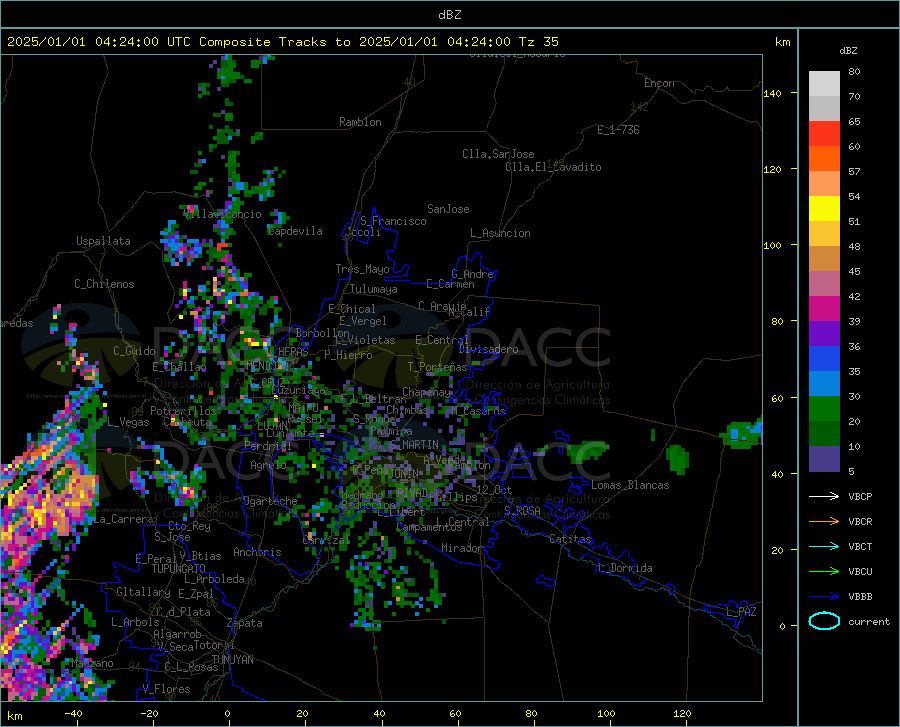Click the cyan VBCT arrow legend icon
The width and height of the screenshot is (900, 727).
point(824,546)
